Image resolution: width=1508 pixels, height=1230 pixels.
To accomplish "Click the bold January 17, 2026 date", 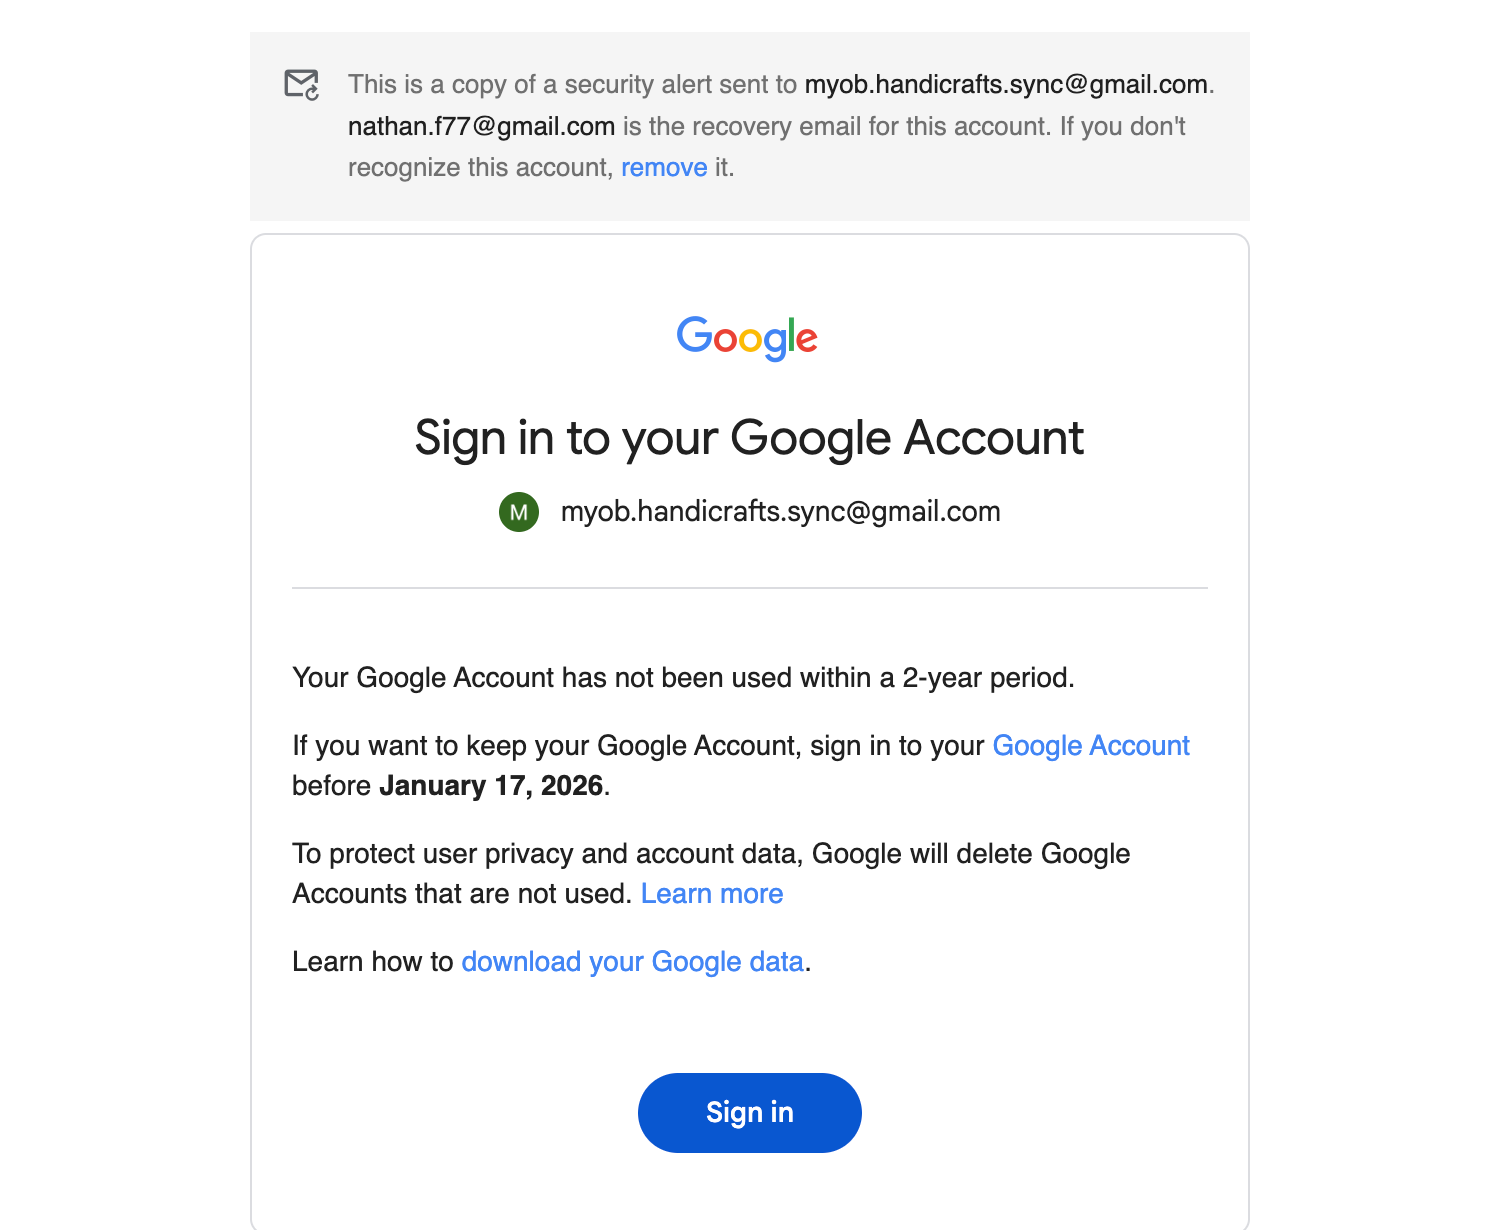I will click(491, 786).
